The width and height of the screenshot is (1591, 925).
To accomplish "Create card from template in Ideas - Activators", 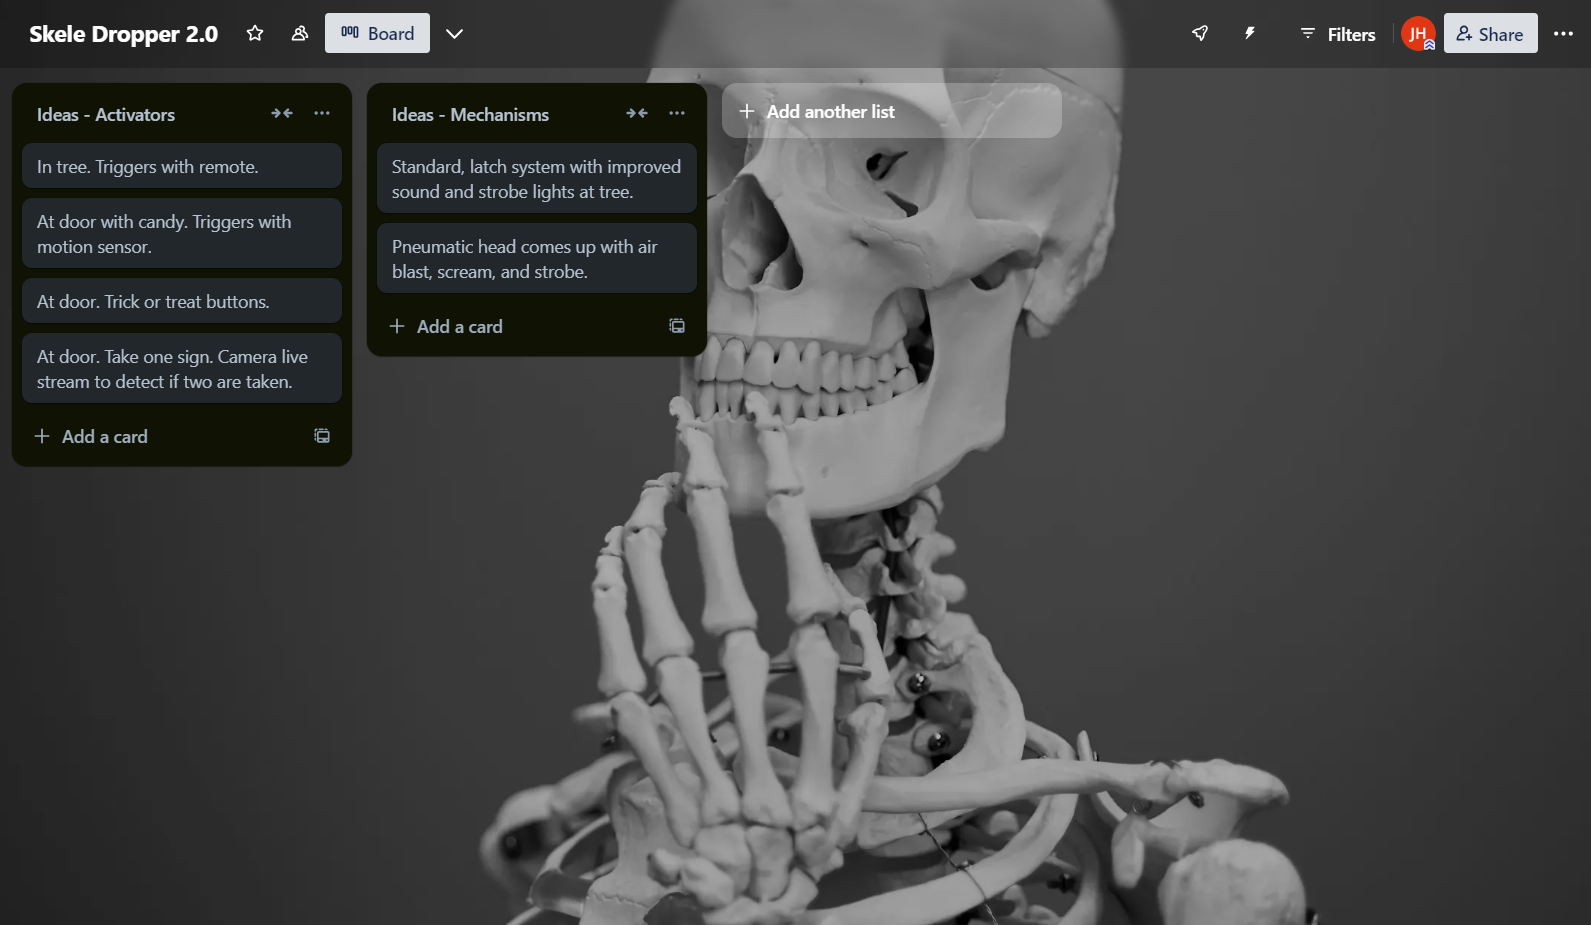I will (x=322, y=436).
